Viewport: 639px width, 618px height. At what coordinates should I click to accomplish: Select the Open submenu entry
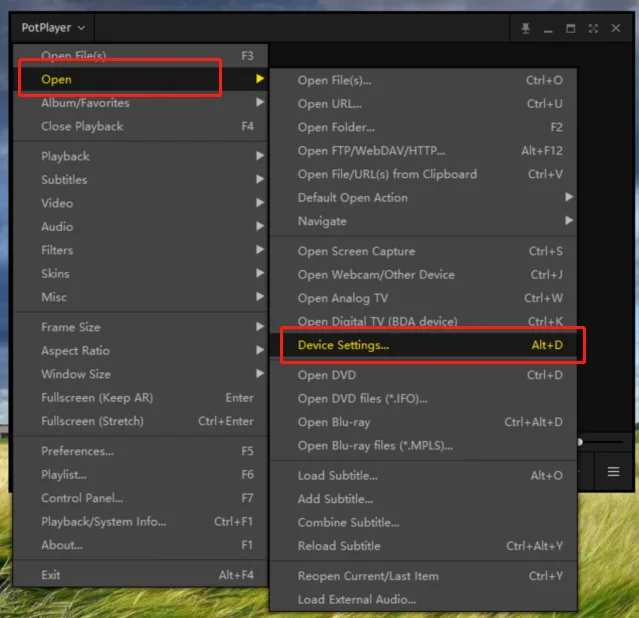tap(141, 79)
